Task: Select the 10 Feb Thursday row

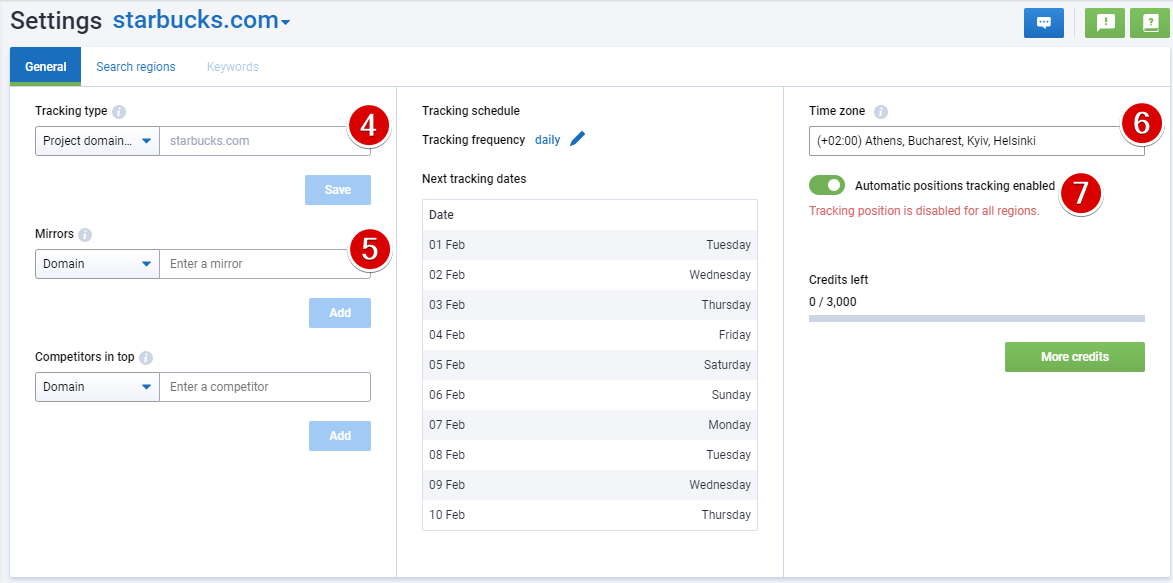Action: pos(589,514)
